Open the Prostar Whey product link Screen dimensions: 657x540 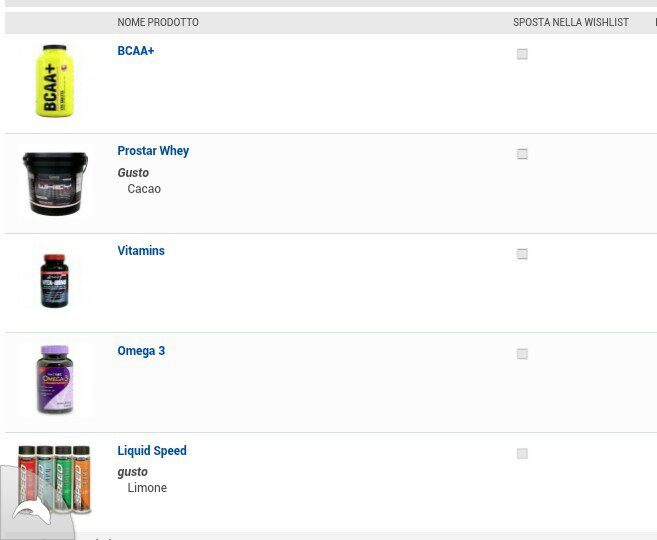click(153, 151)
